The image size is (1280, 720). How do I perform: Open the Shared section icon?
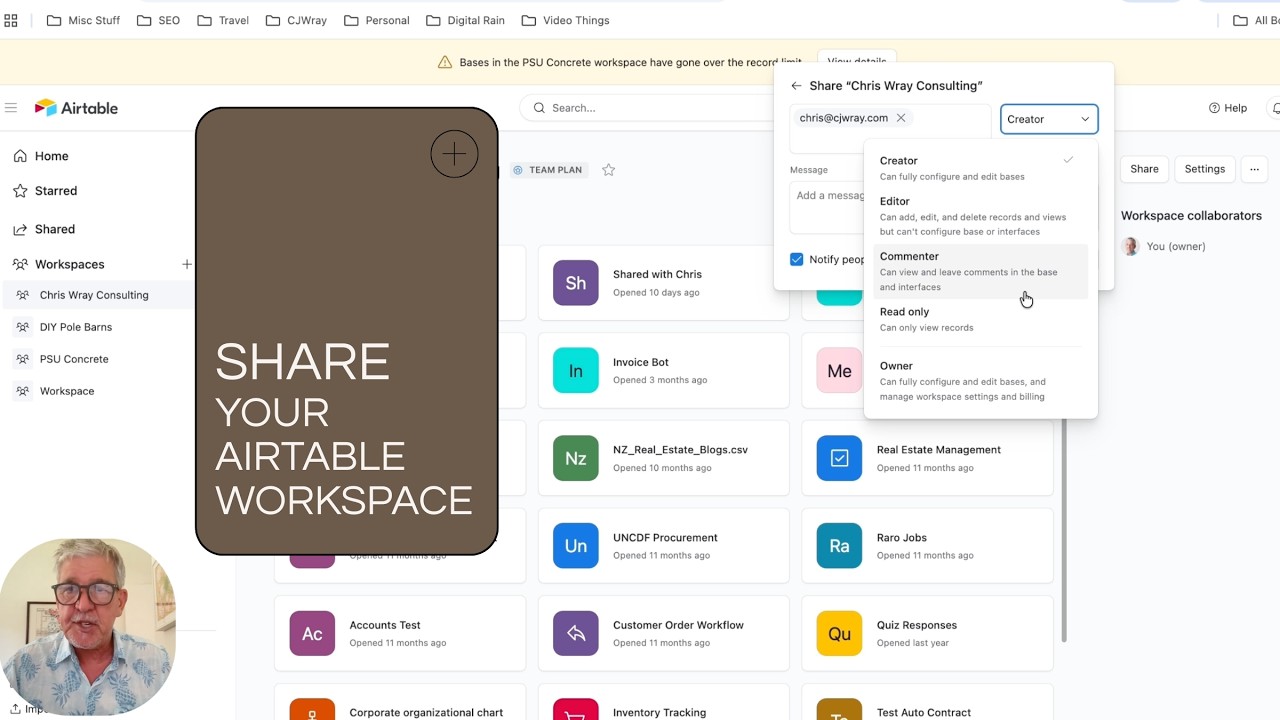tap(20, 229)
